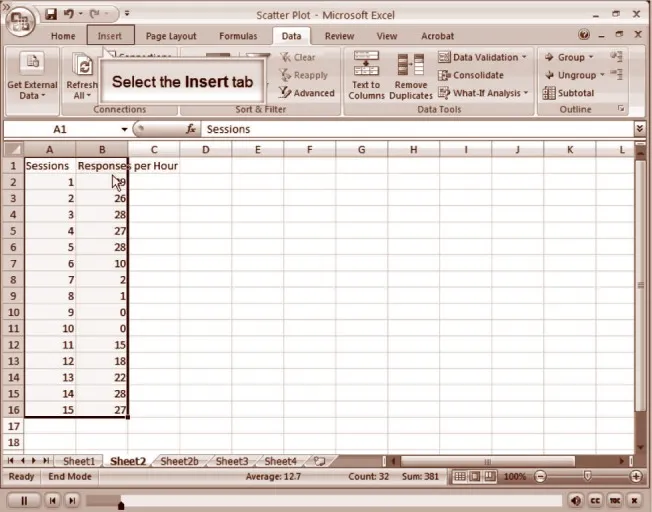Screen dimensions: 652x512
Task: Redo using the quick access arrow
Action: click(95, 14)
